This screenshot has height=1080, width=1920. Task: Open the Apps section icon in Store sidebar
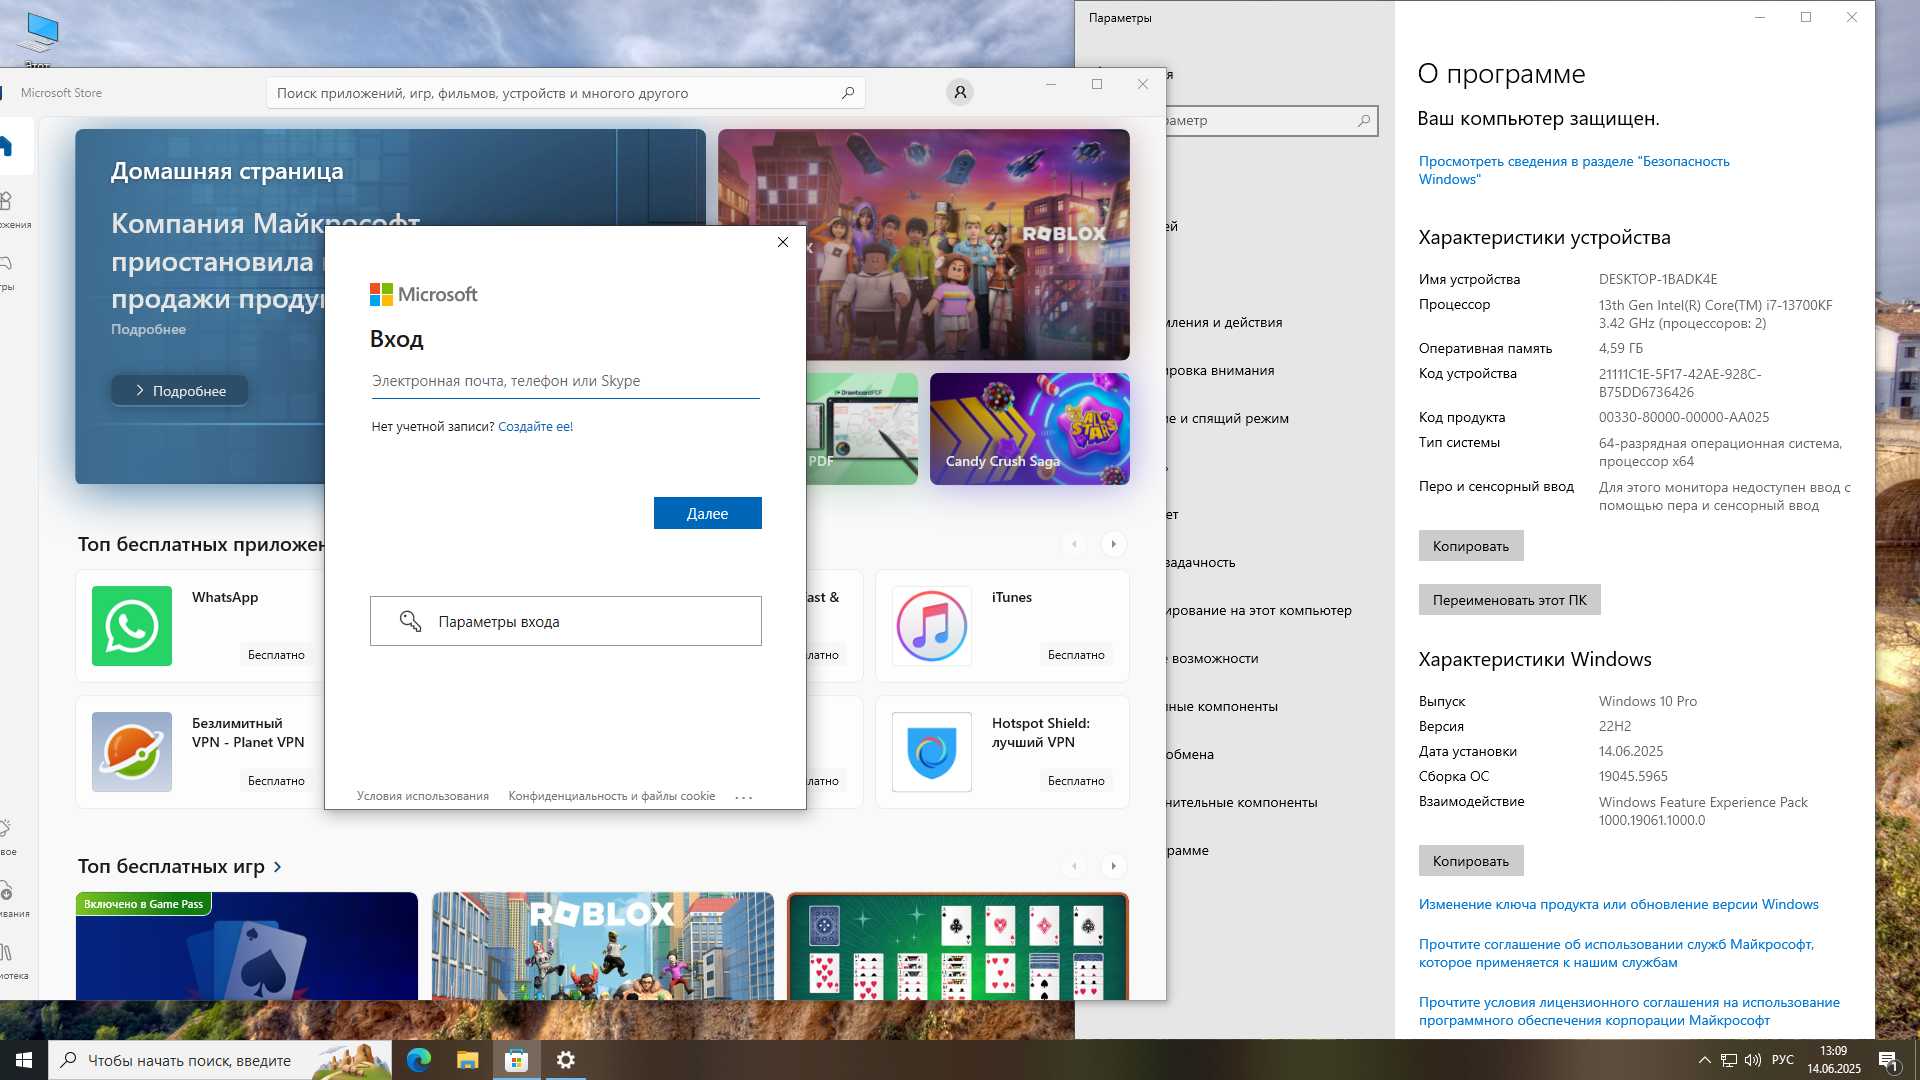coord(5,201)
